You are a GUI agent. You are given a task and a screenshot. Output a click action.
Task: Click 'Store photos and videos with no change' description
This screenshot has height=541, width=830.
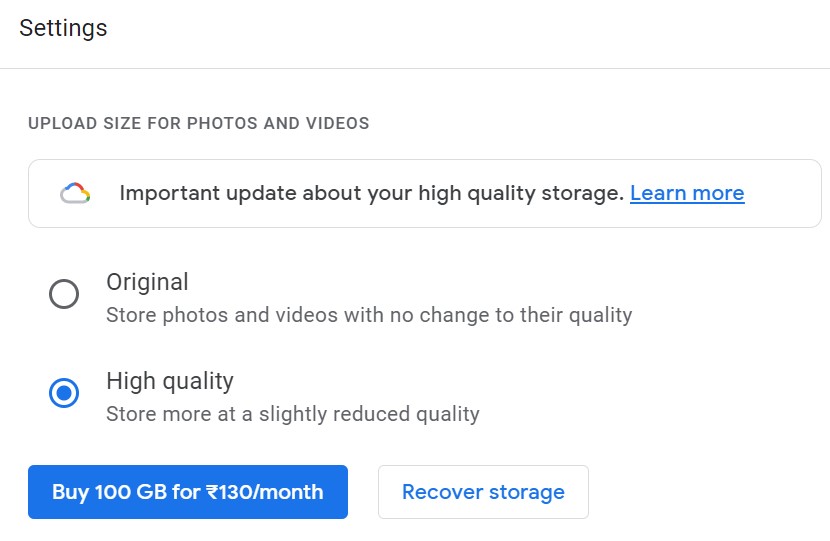coord(369,315)
